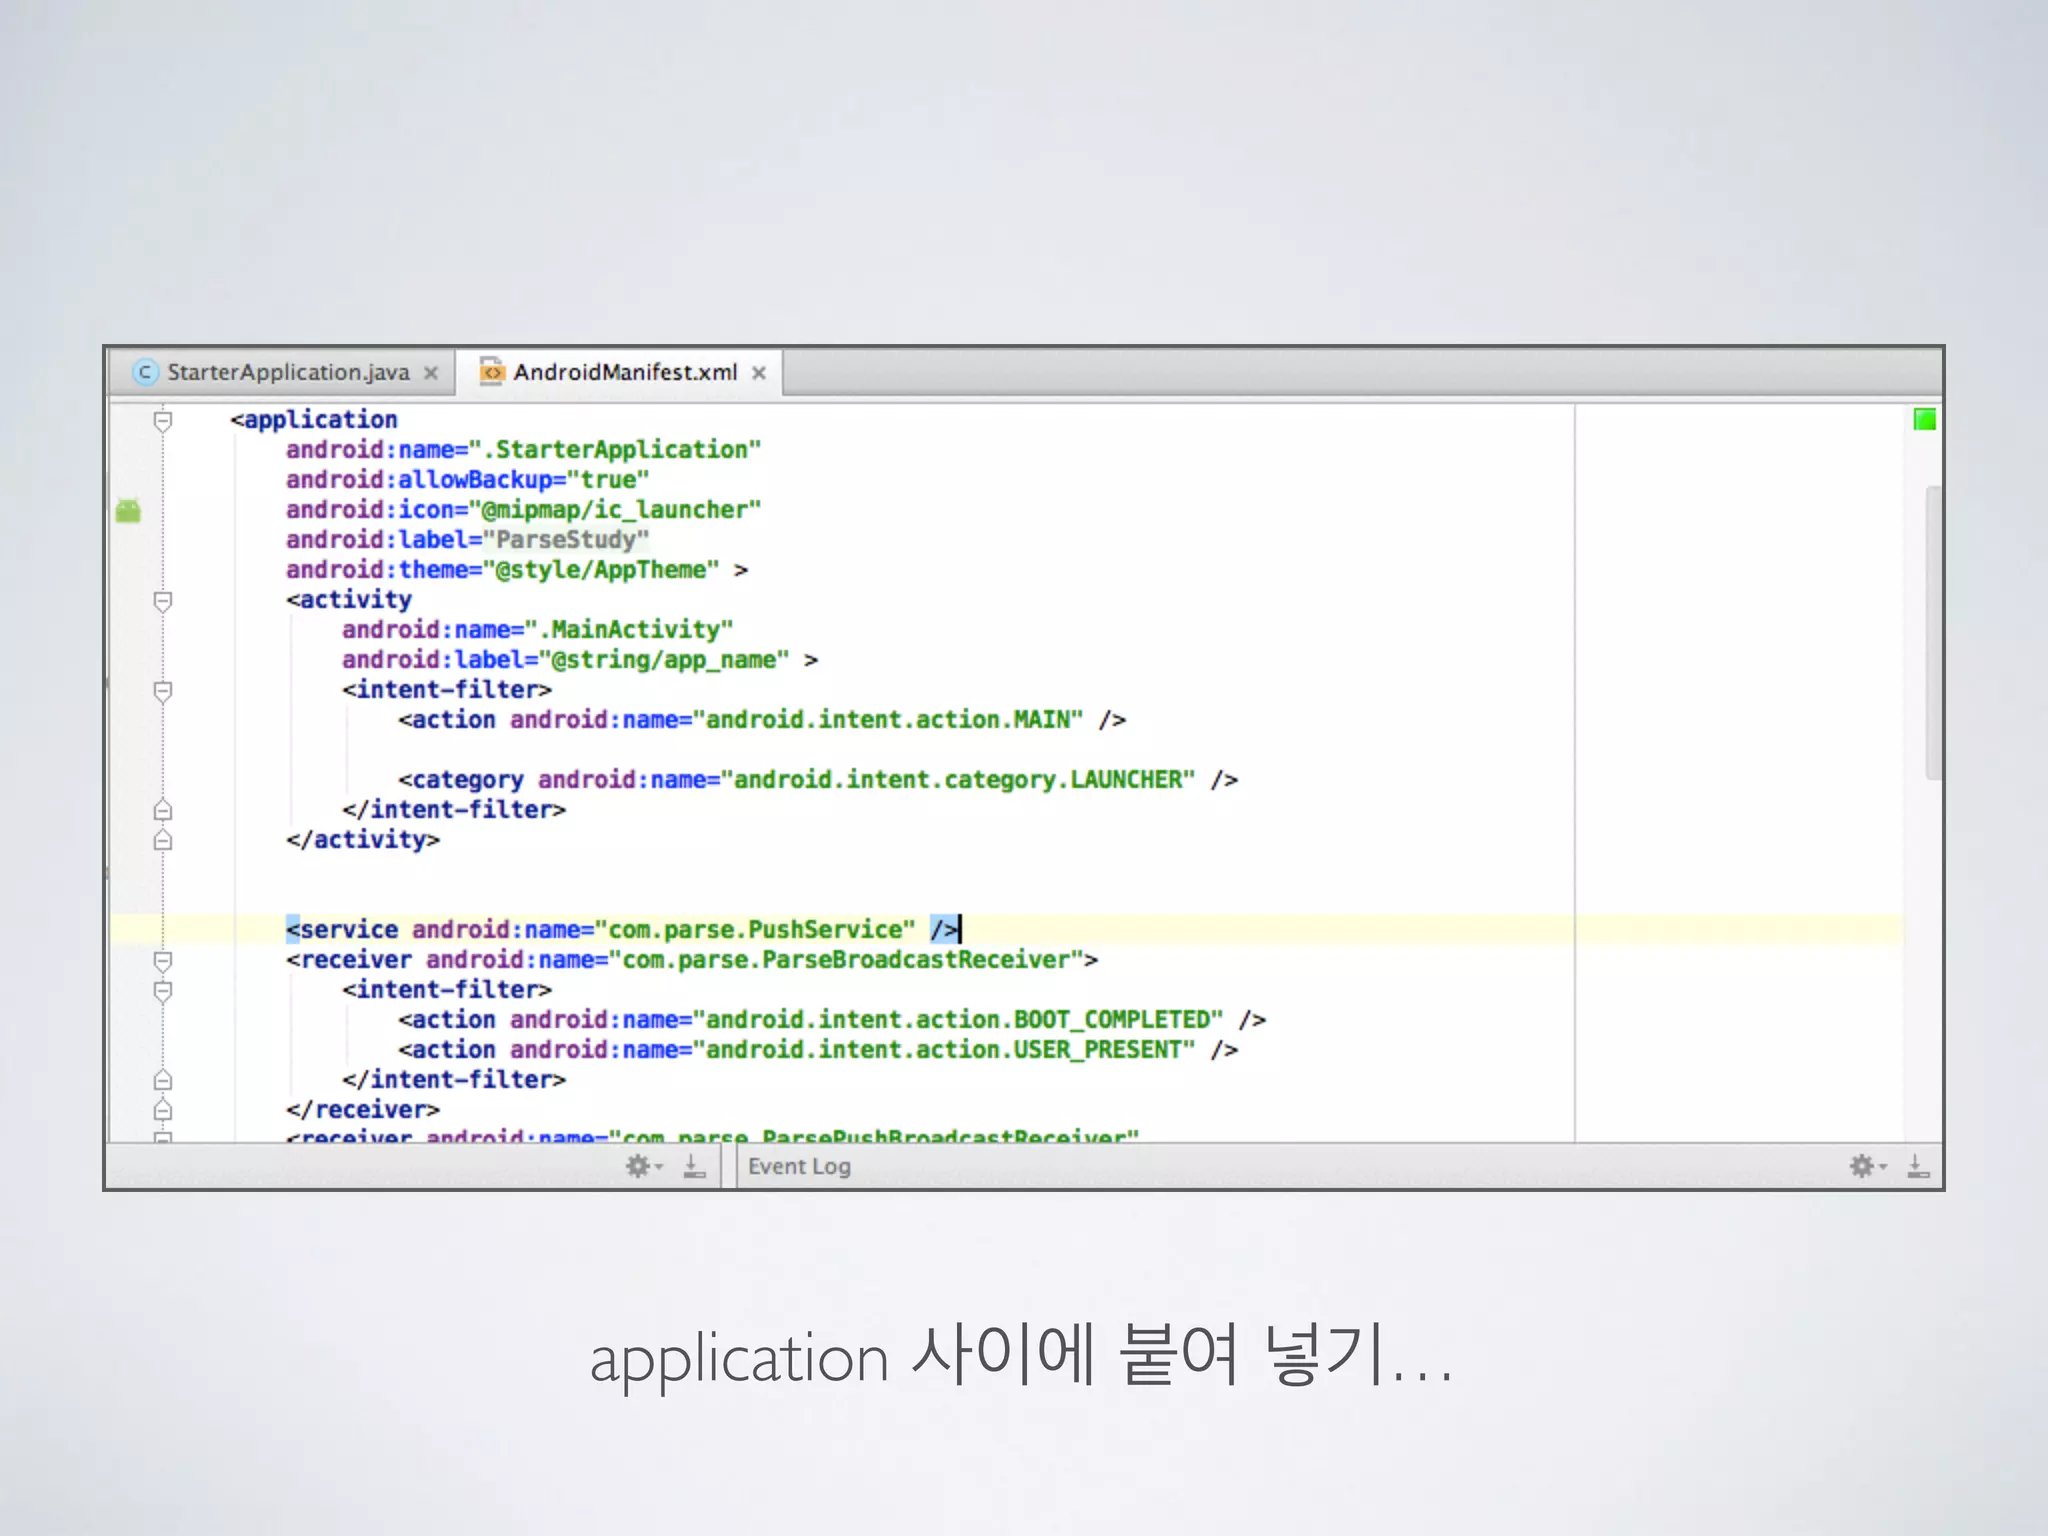Click fold end marker at first </intent-filter>

163,810
